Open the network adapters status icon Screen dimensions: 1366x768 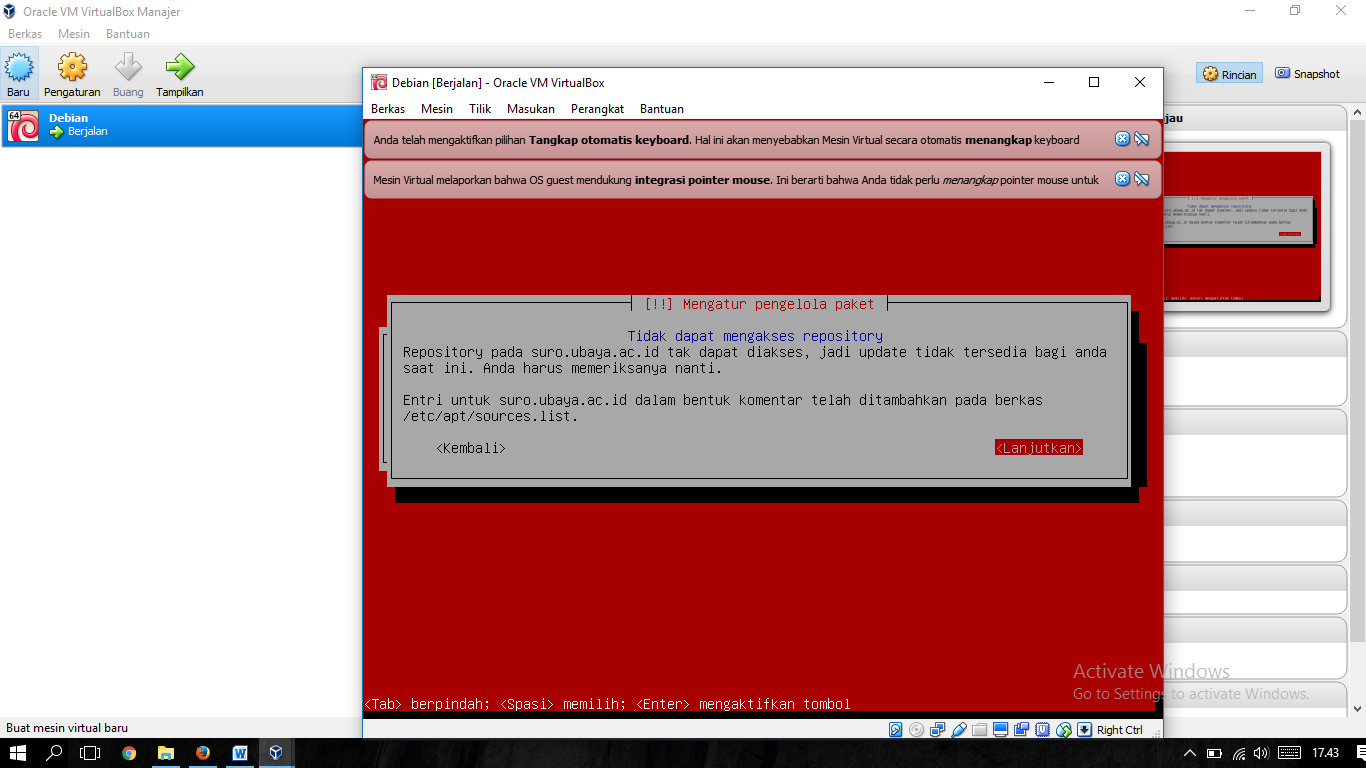937,729
